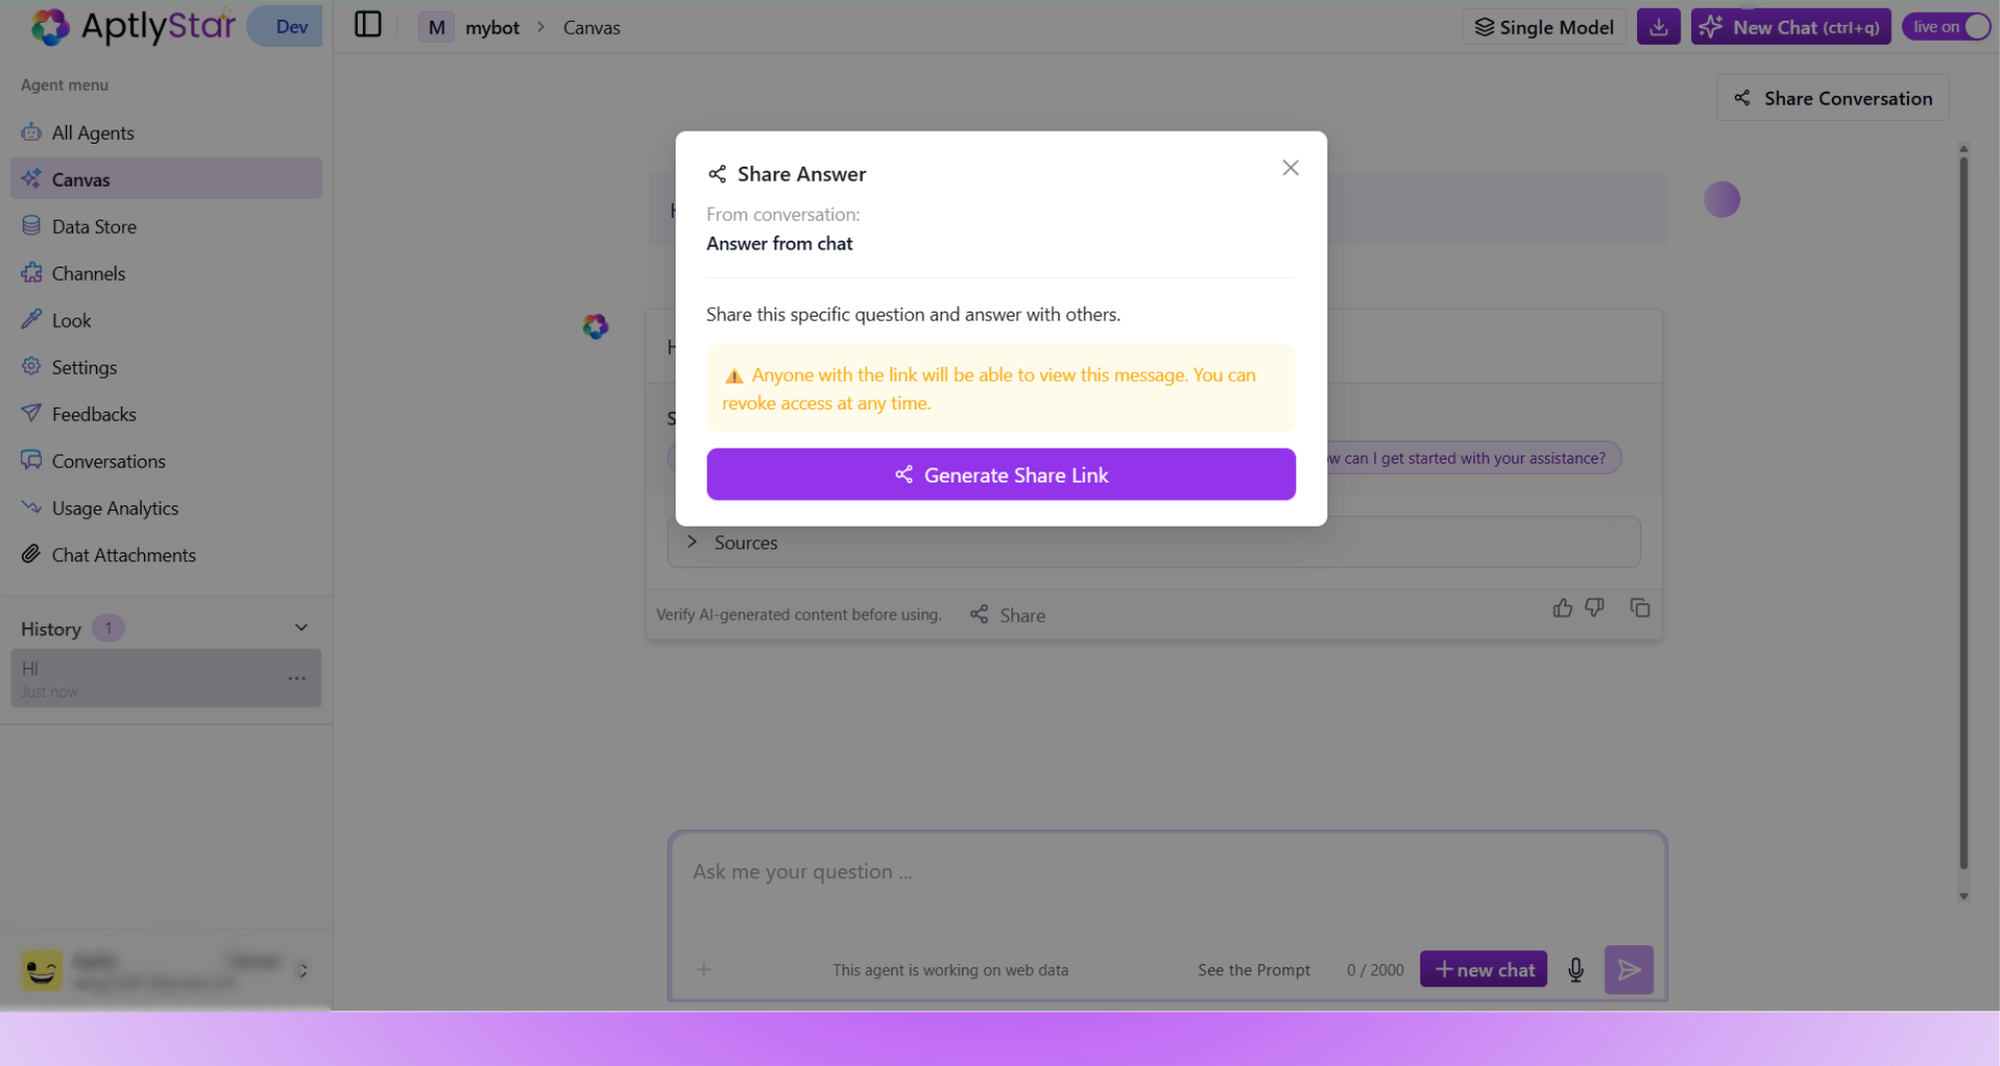Open the Data Store section
The image size is (2000, 1066).
click(93, 226)
